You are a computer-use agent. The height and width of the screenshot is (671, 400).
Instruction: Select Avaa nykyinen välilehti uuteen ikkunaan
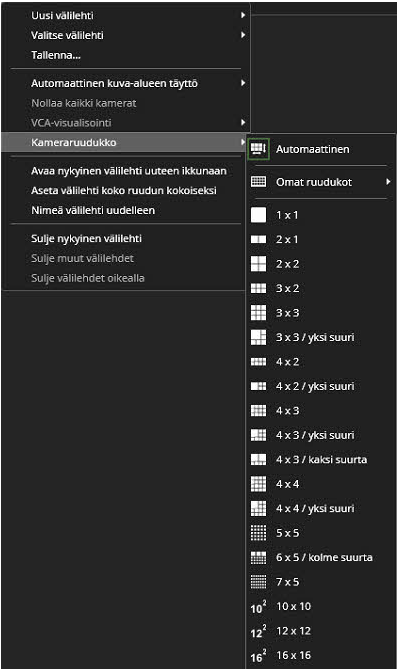click(129, 171)
